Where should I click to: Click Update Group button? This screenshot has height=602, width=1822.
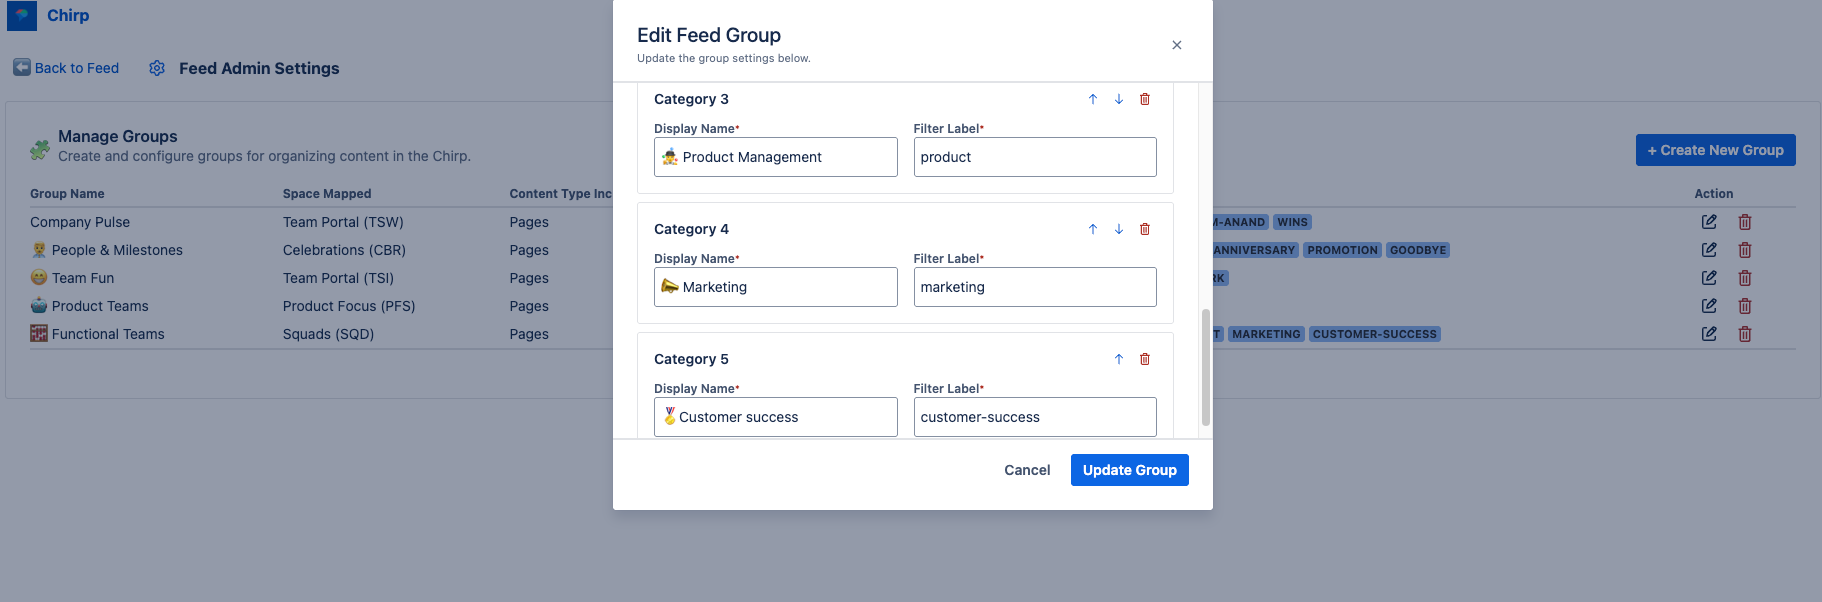coord(1130,470)
